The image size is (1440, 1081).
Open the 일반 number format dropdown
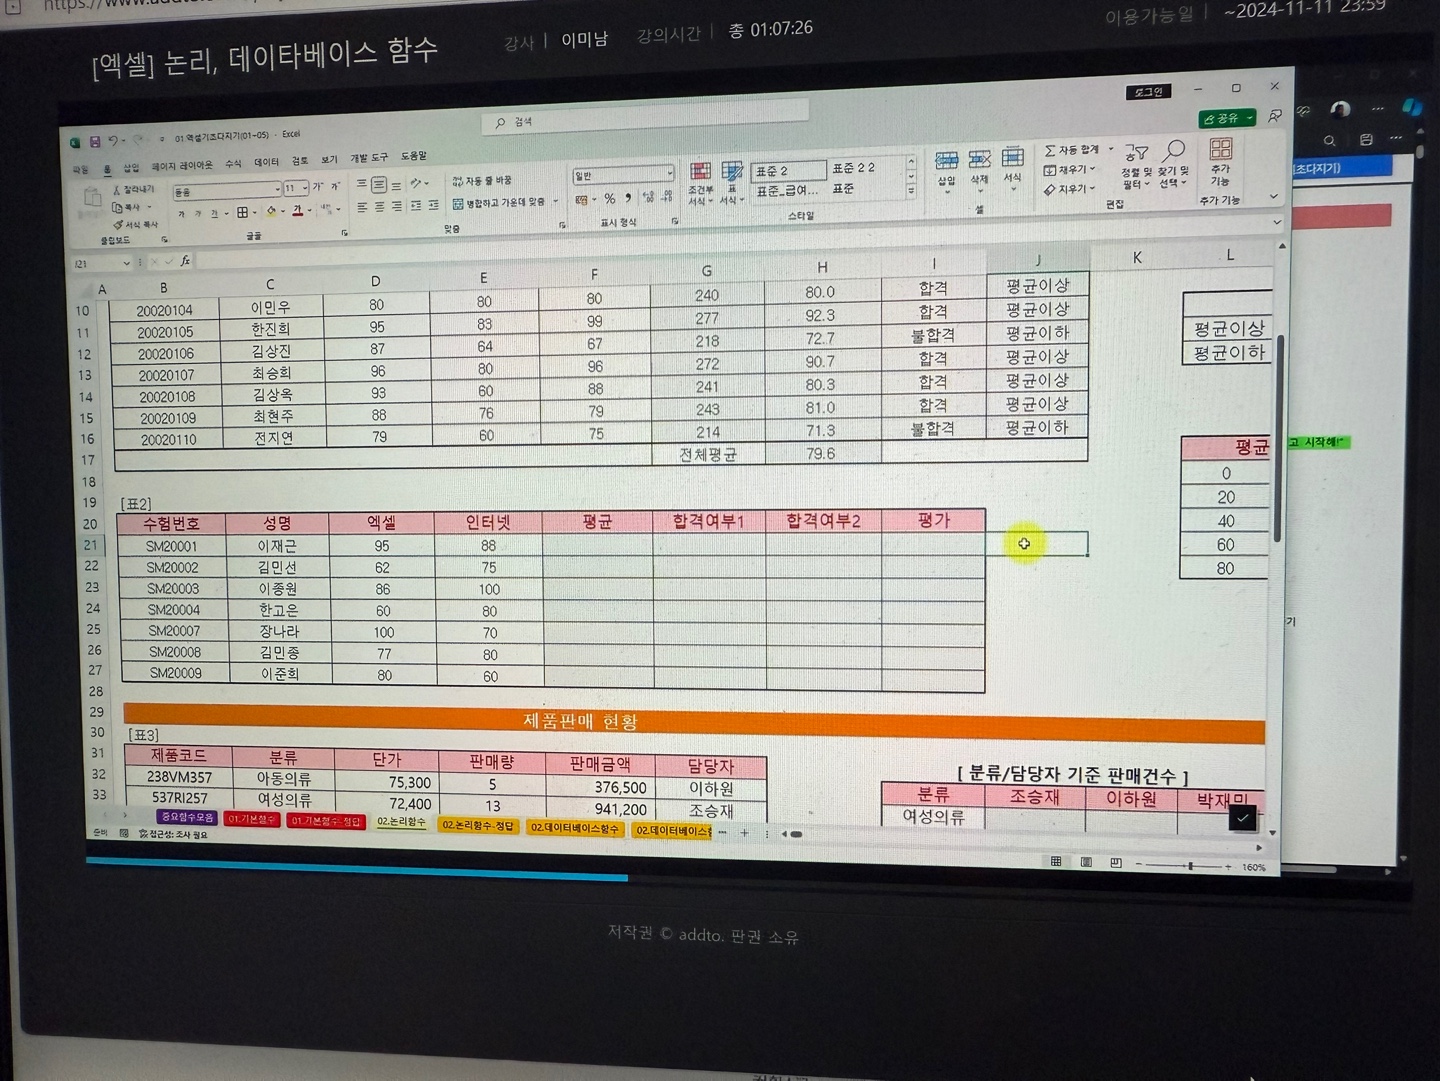tap(669, 174)
